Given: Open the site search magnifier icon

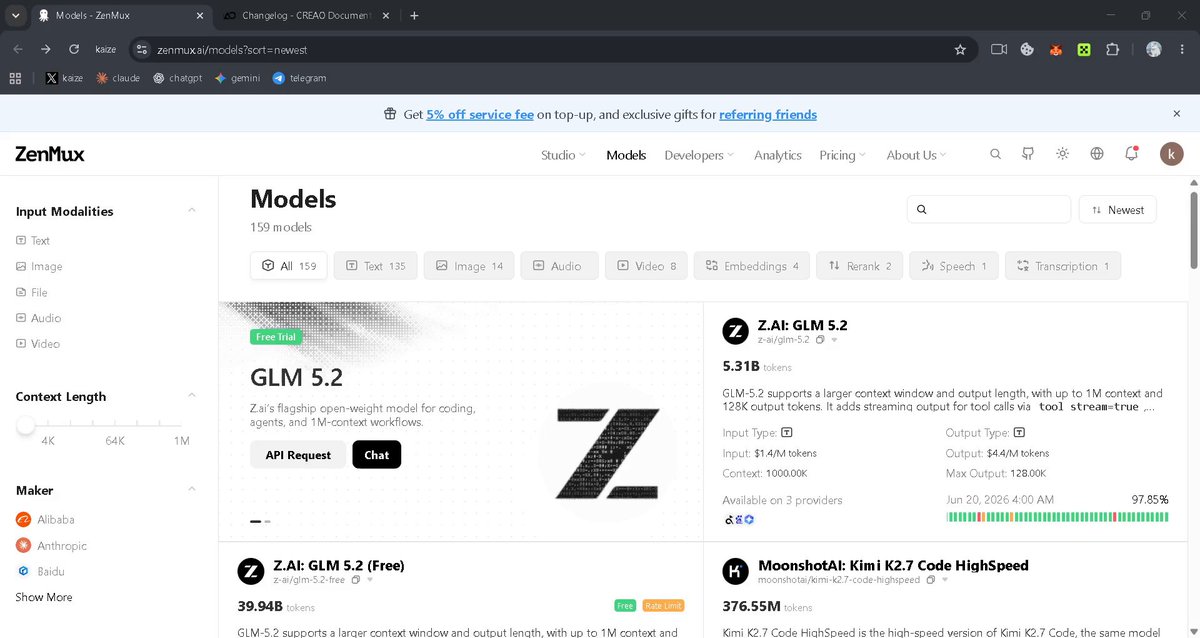Looking at the screenshot, I should (995, 154).
